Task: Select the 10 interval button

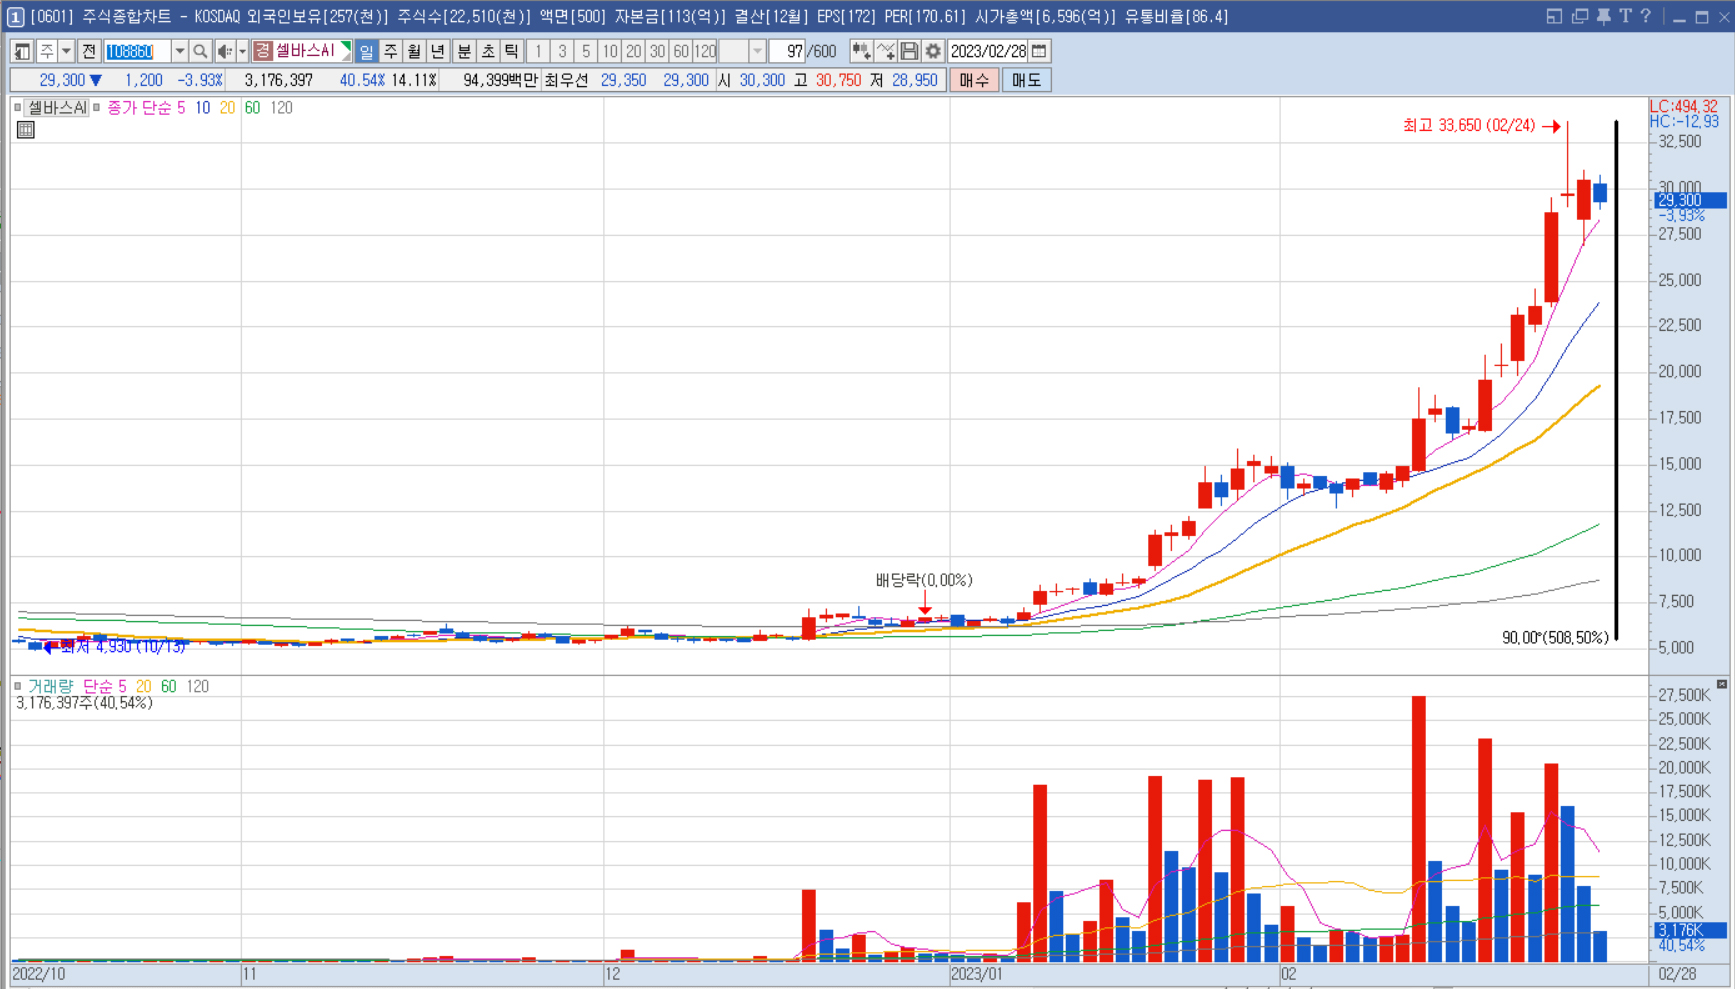Action: [x=610, y=51]
